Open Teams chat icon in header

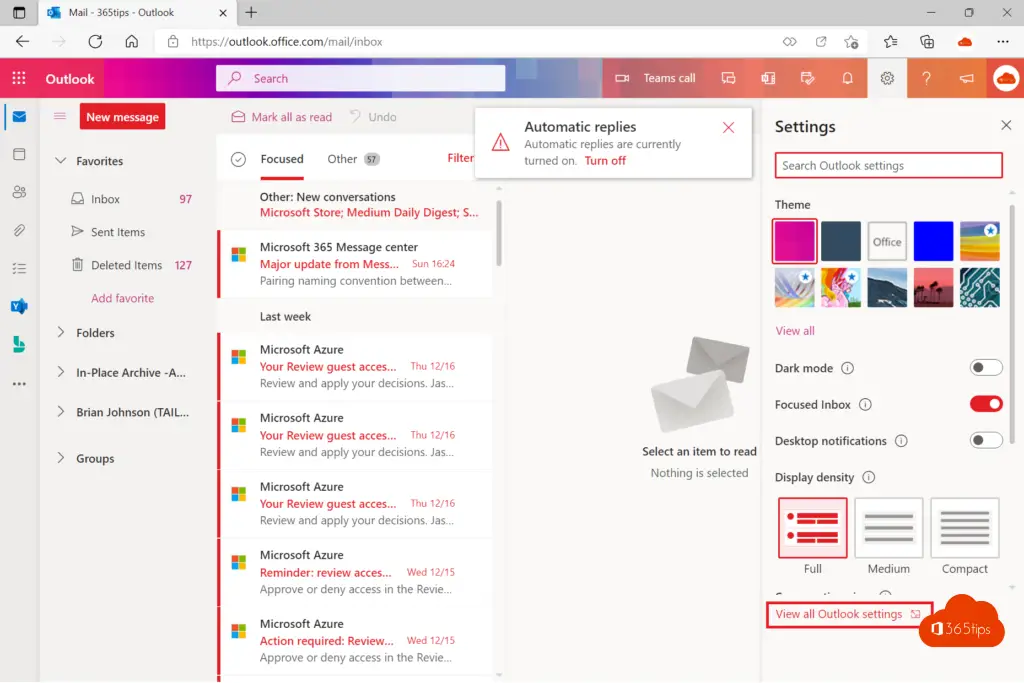tap(728, 78)
